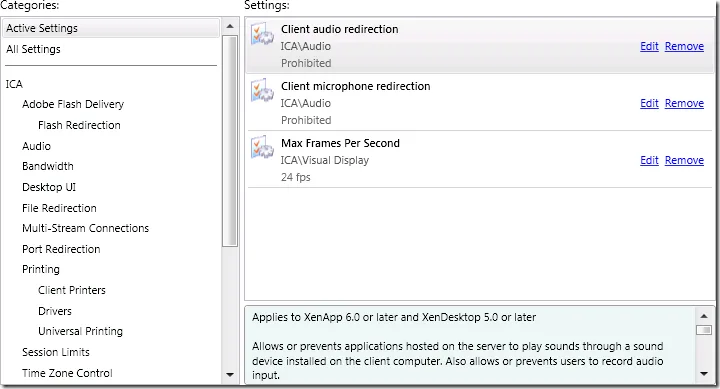The width and height of the screenshot is (720, 389).
Task: Click the Client audio redirection setting icon
Action: pyautogui.click(x=262, y=34)
